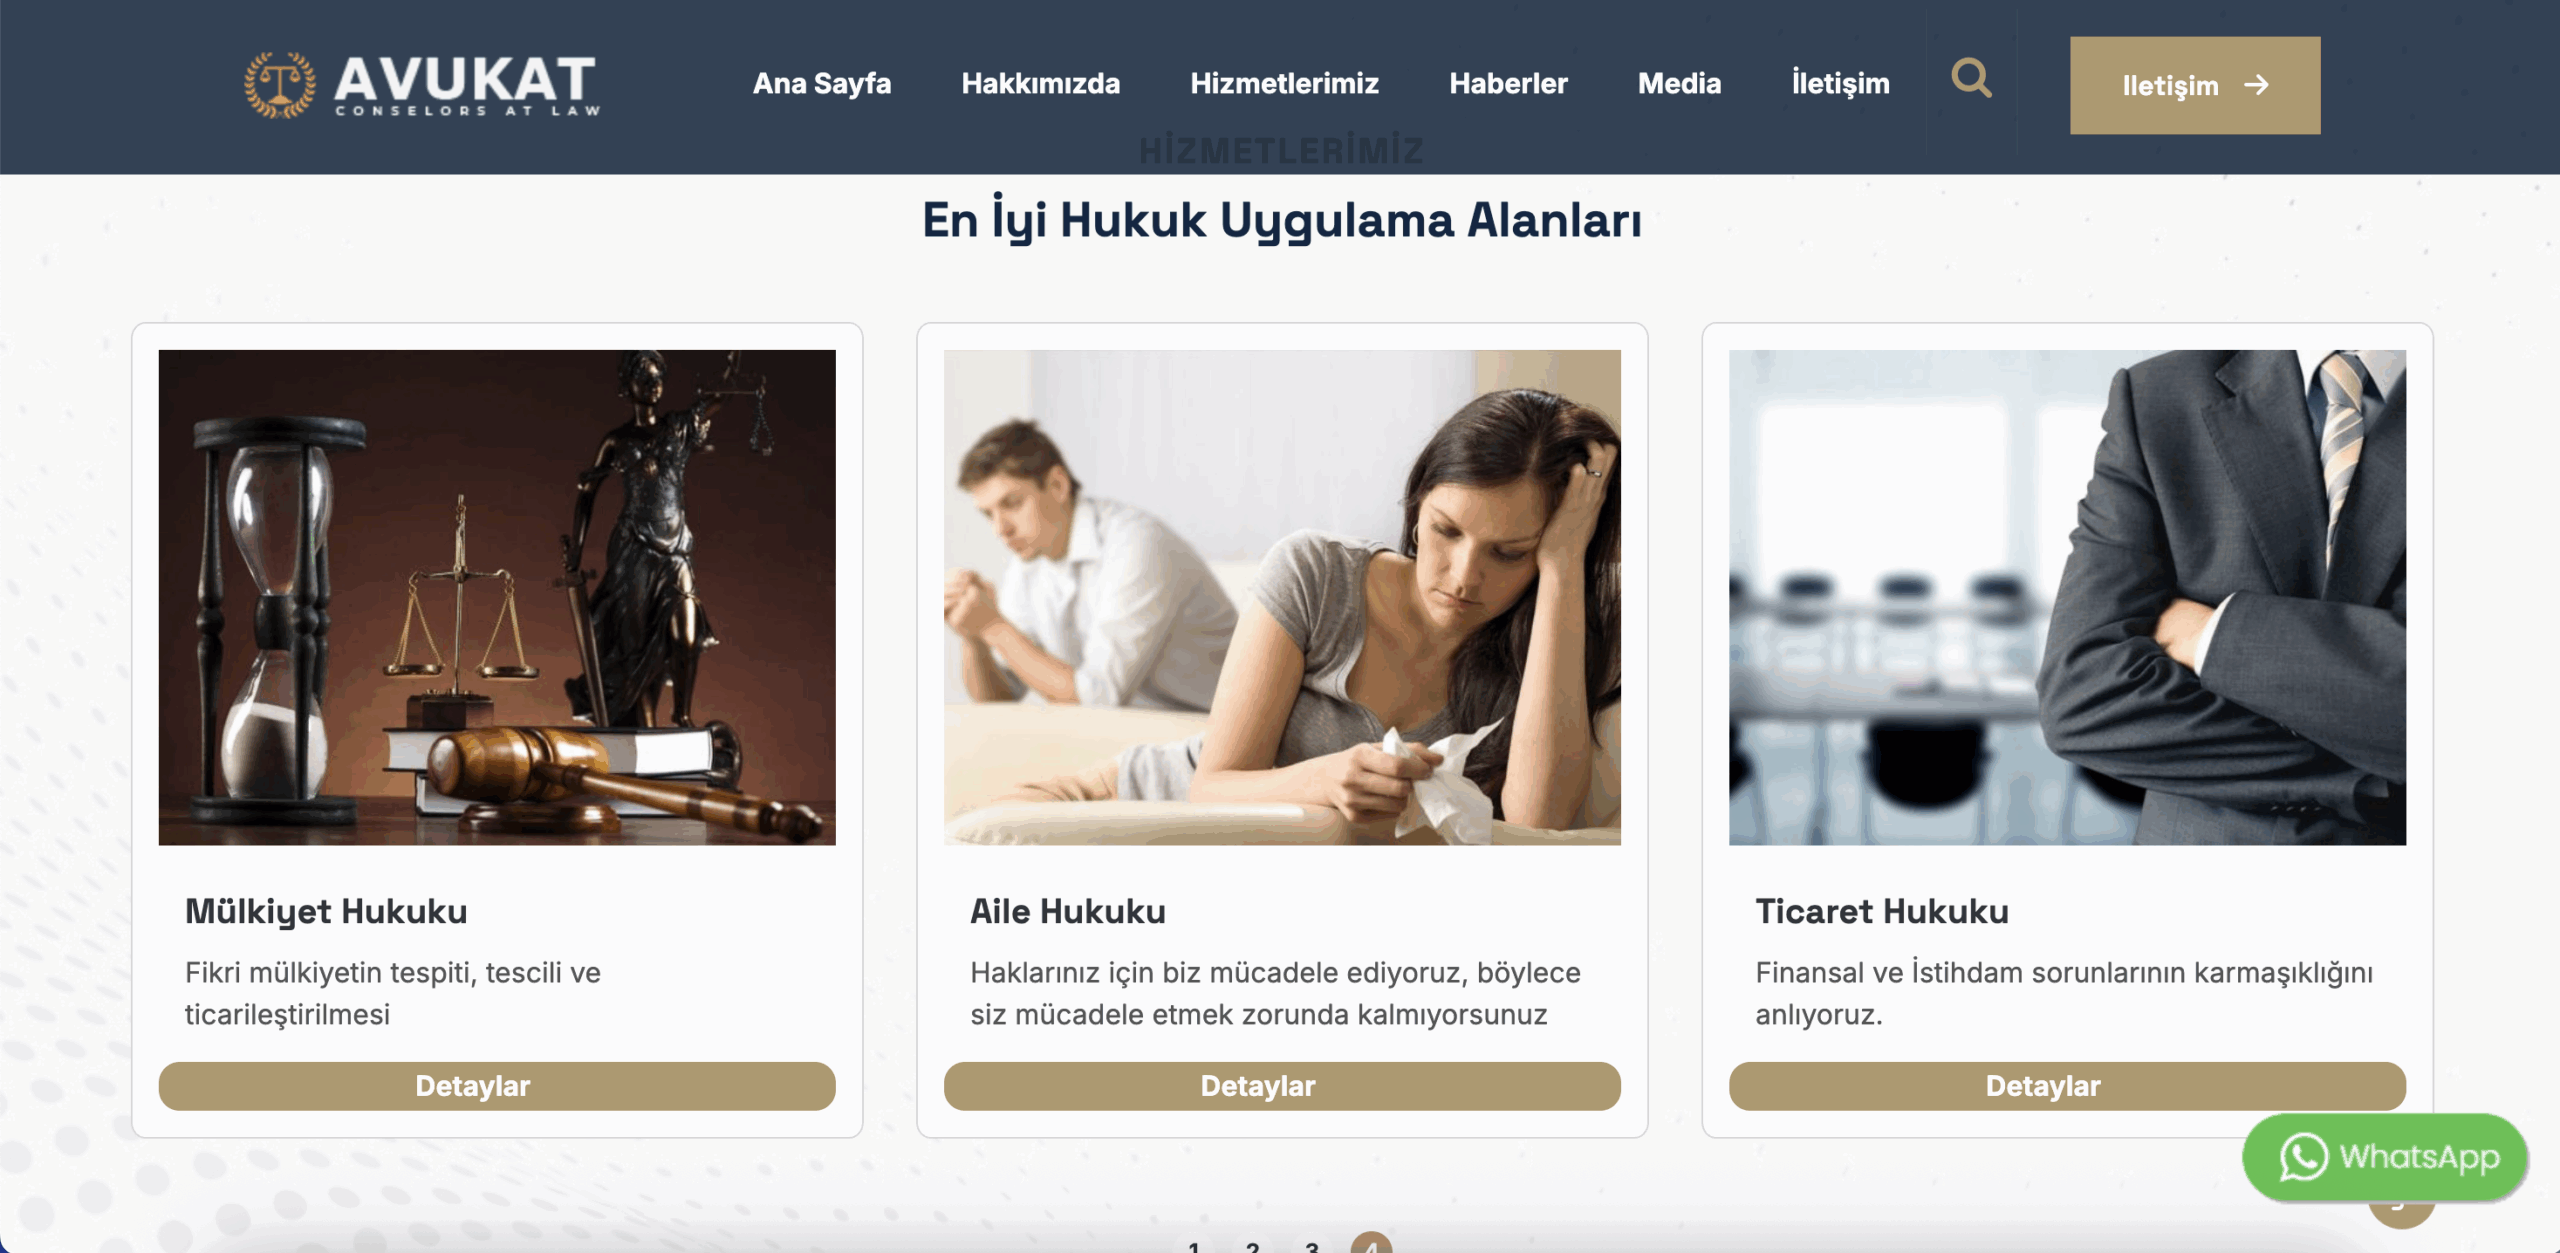2560x1253 pixels.
Task: Click the Aile Hukuku title link
Action: click(x=1068, y=911)
